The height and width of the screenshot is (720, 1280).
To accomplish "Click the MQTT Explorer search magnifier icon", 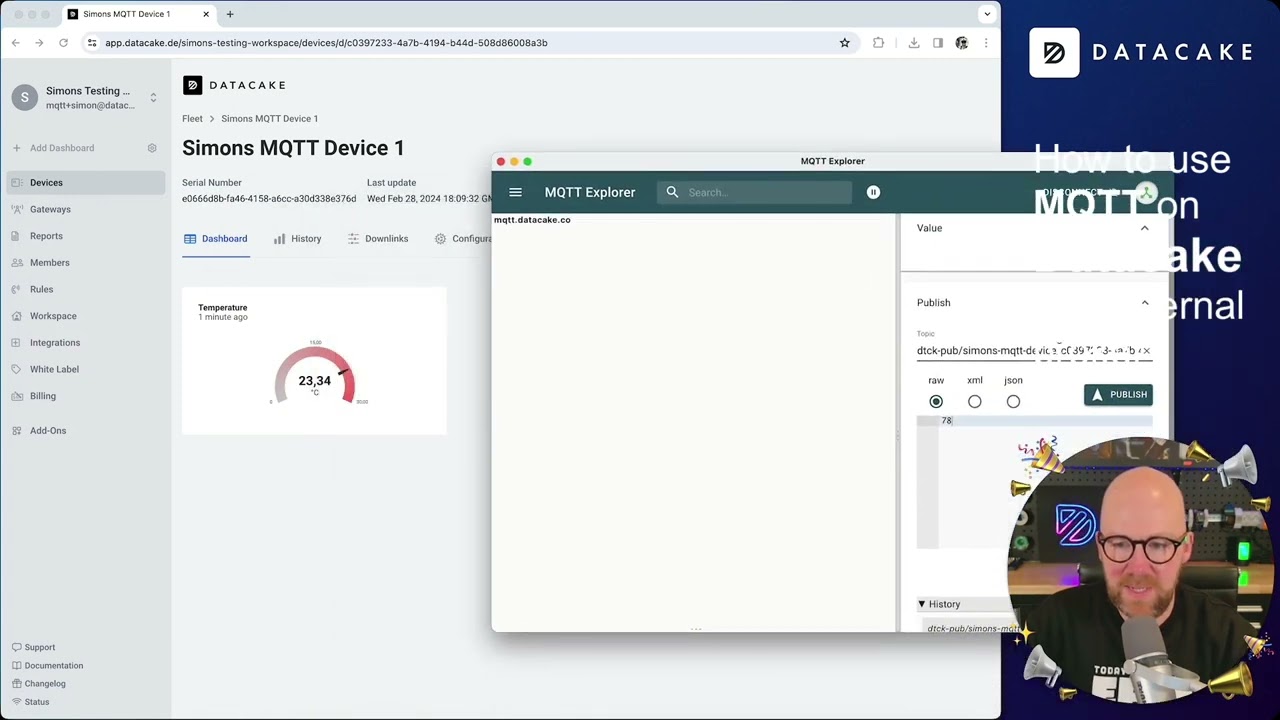I will (672, 192).
